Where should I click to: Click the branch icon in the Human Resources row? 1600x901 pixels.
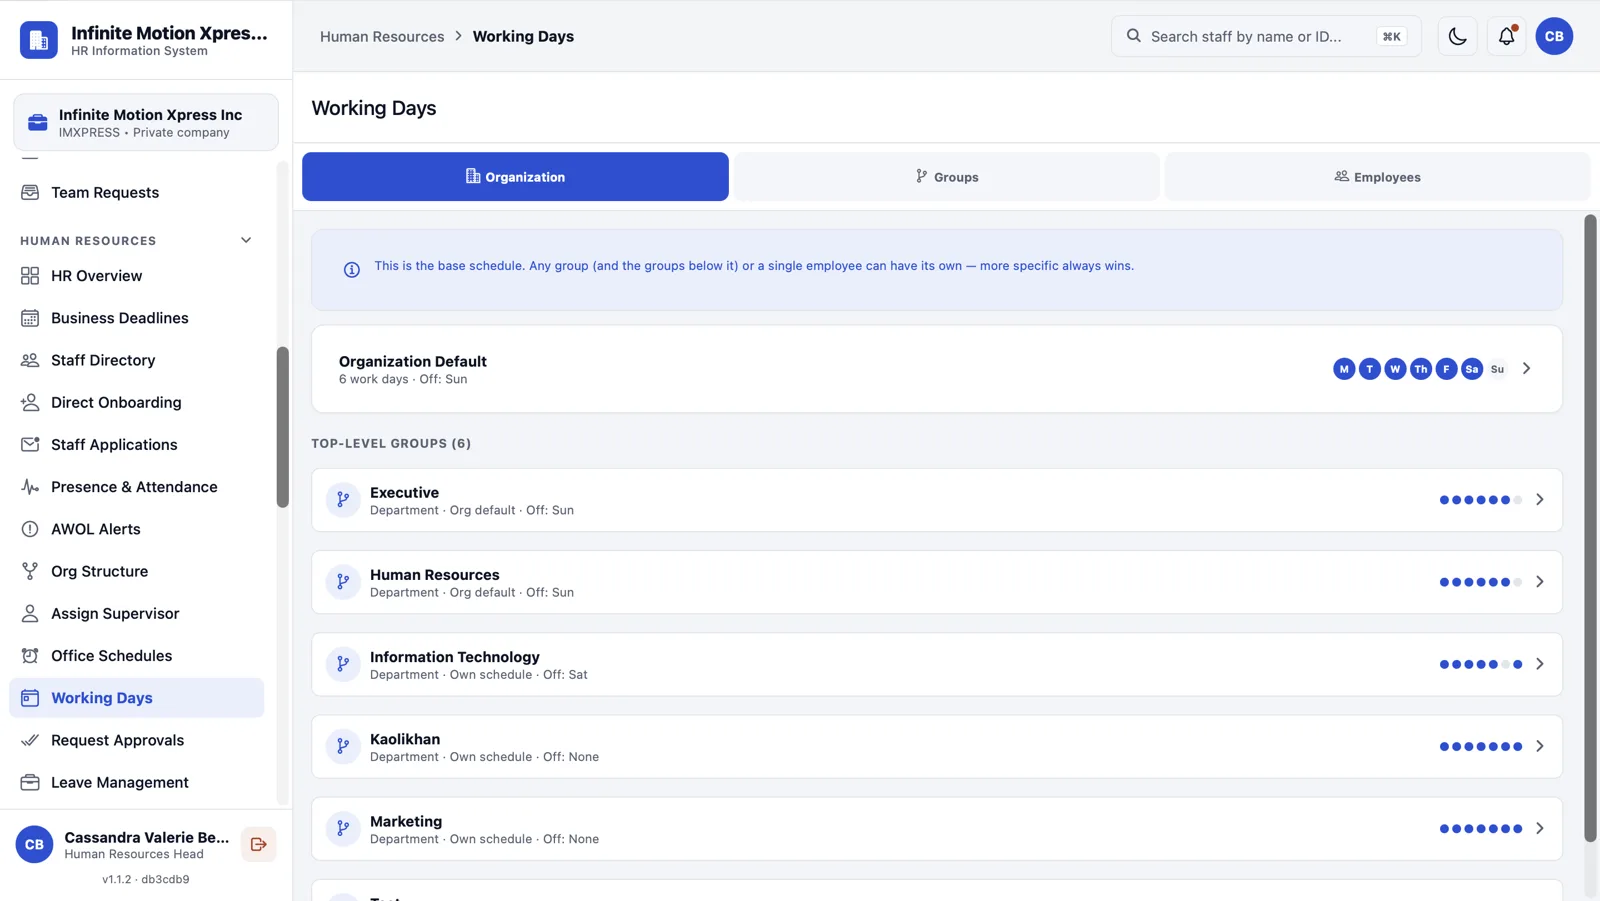tap(343, 582)
